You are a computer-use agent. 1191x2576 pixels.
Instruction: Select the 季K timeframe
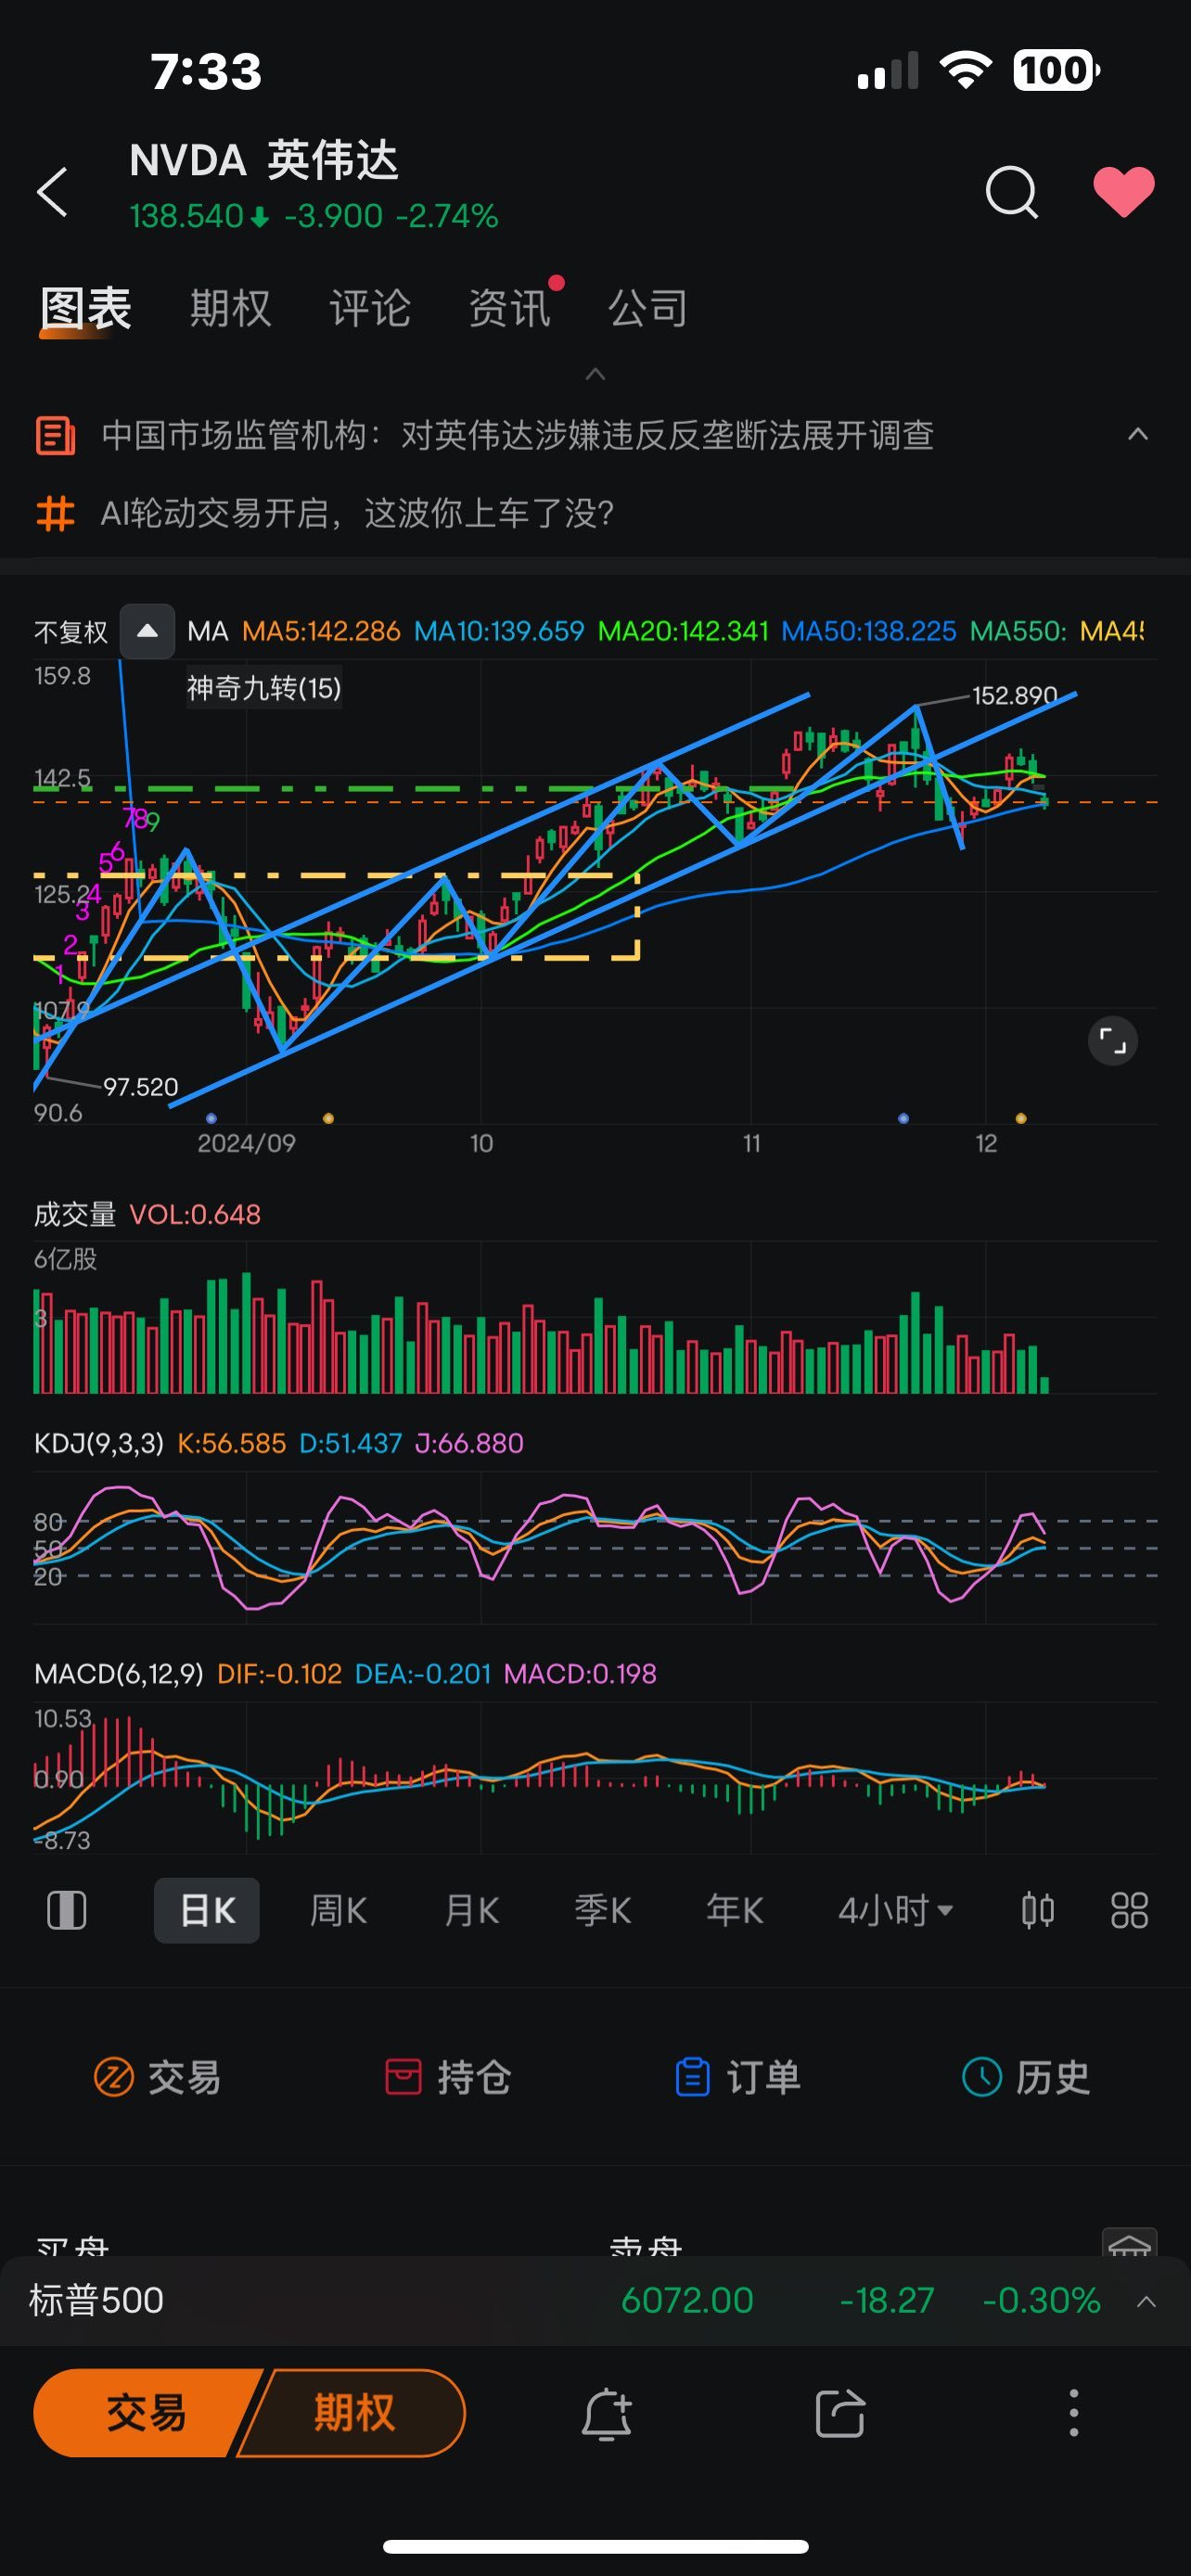pos(603,1911)
